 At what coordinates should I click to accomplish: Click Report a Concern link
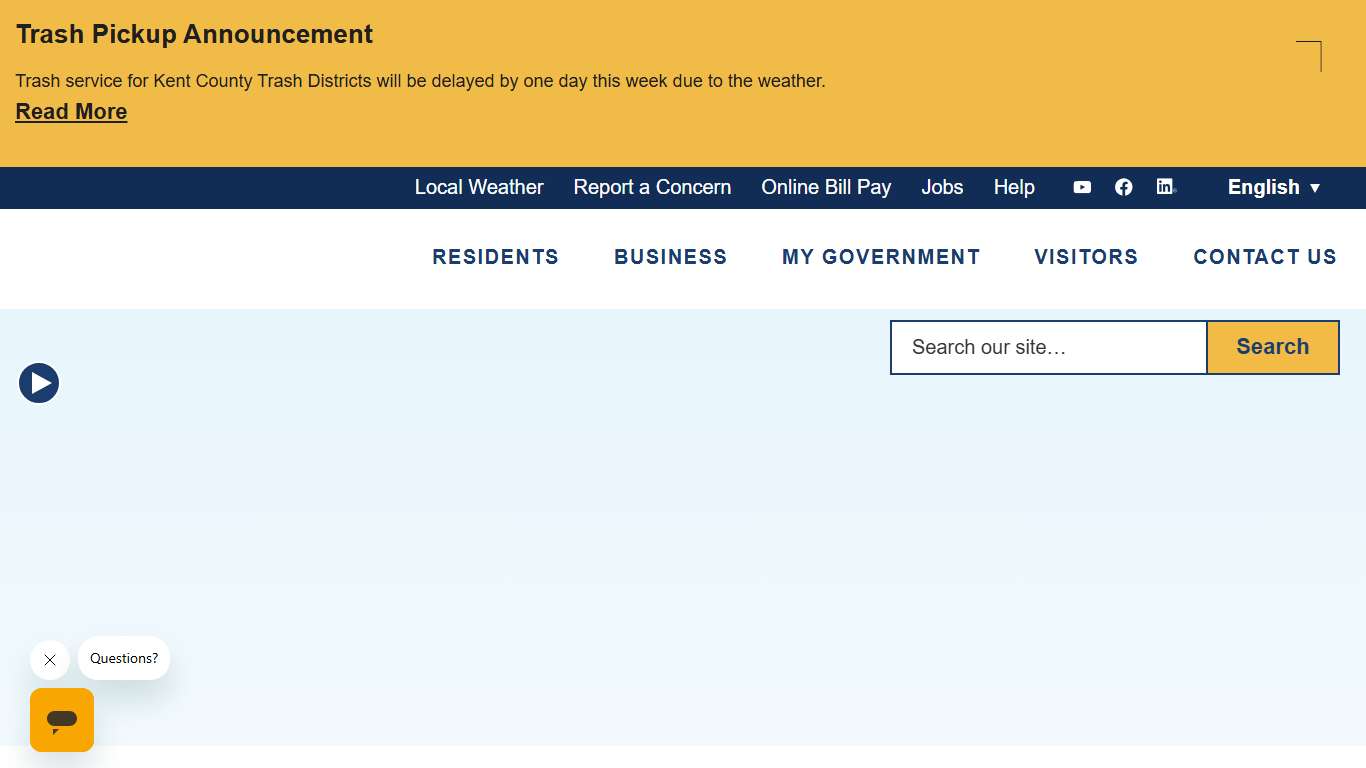(652, 187)
